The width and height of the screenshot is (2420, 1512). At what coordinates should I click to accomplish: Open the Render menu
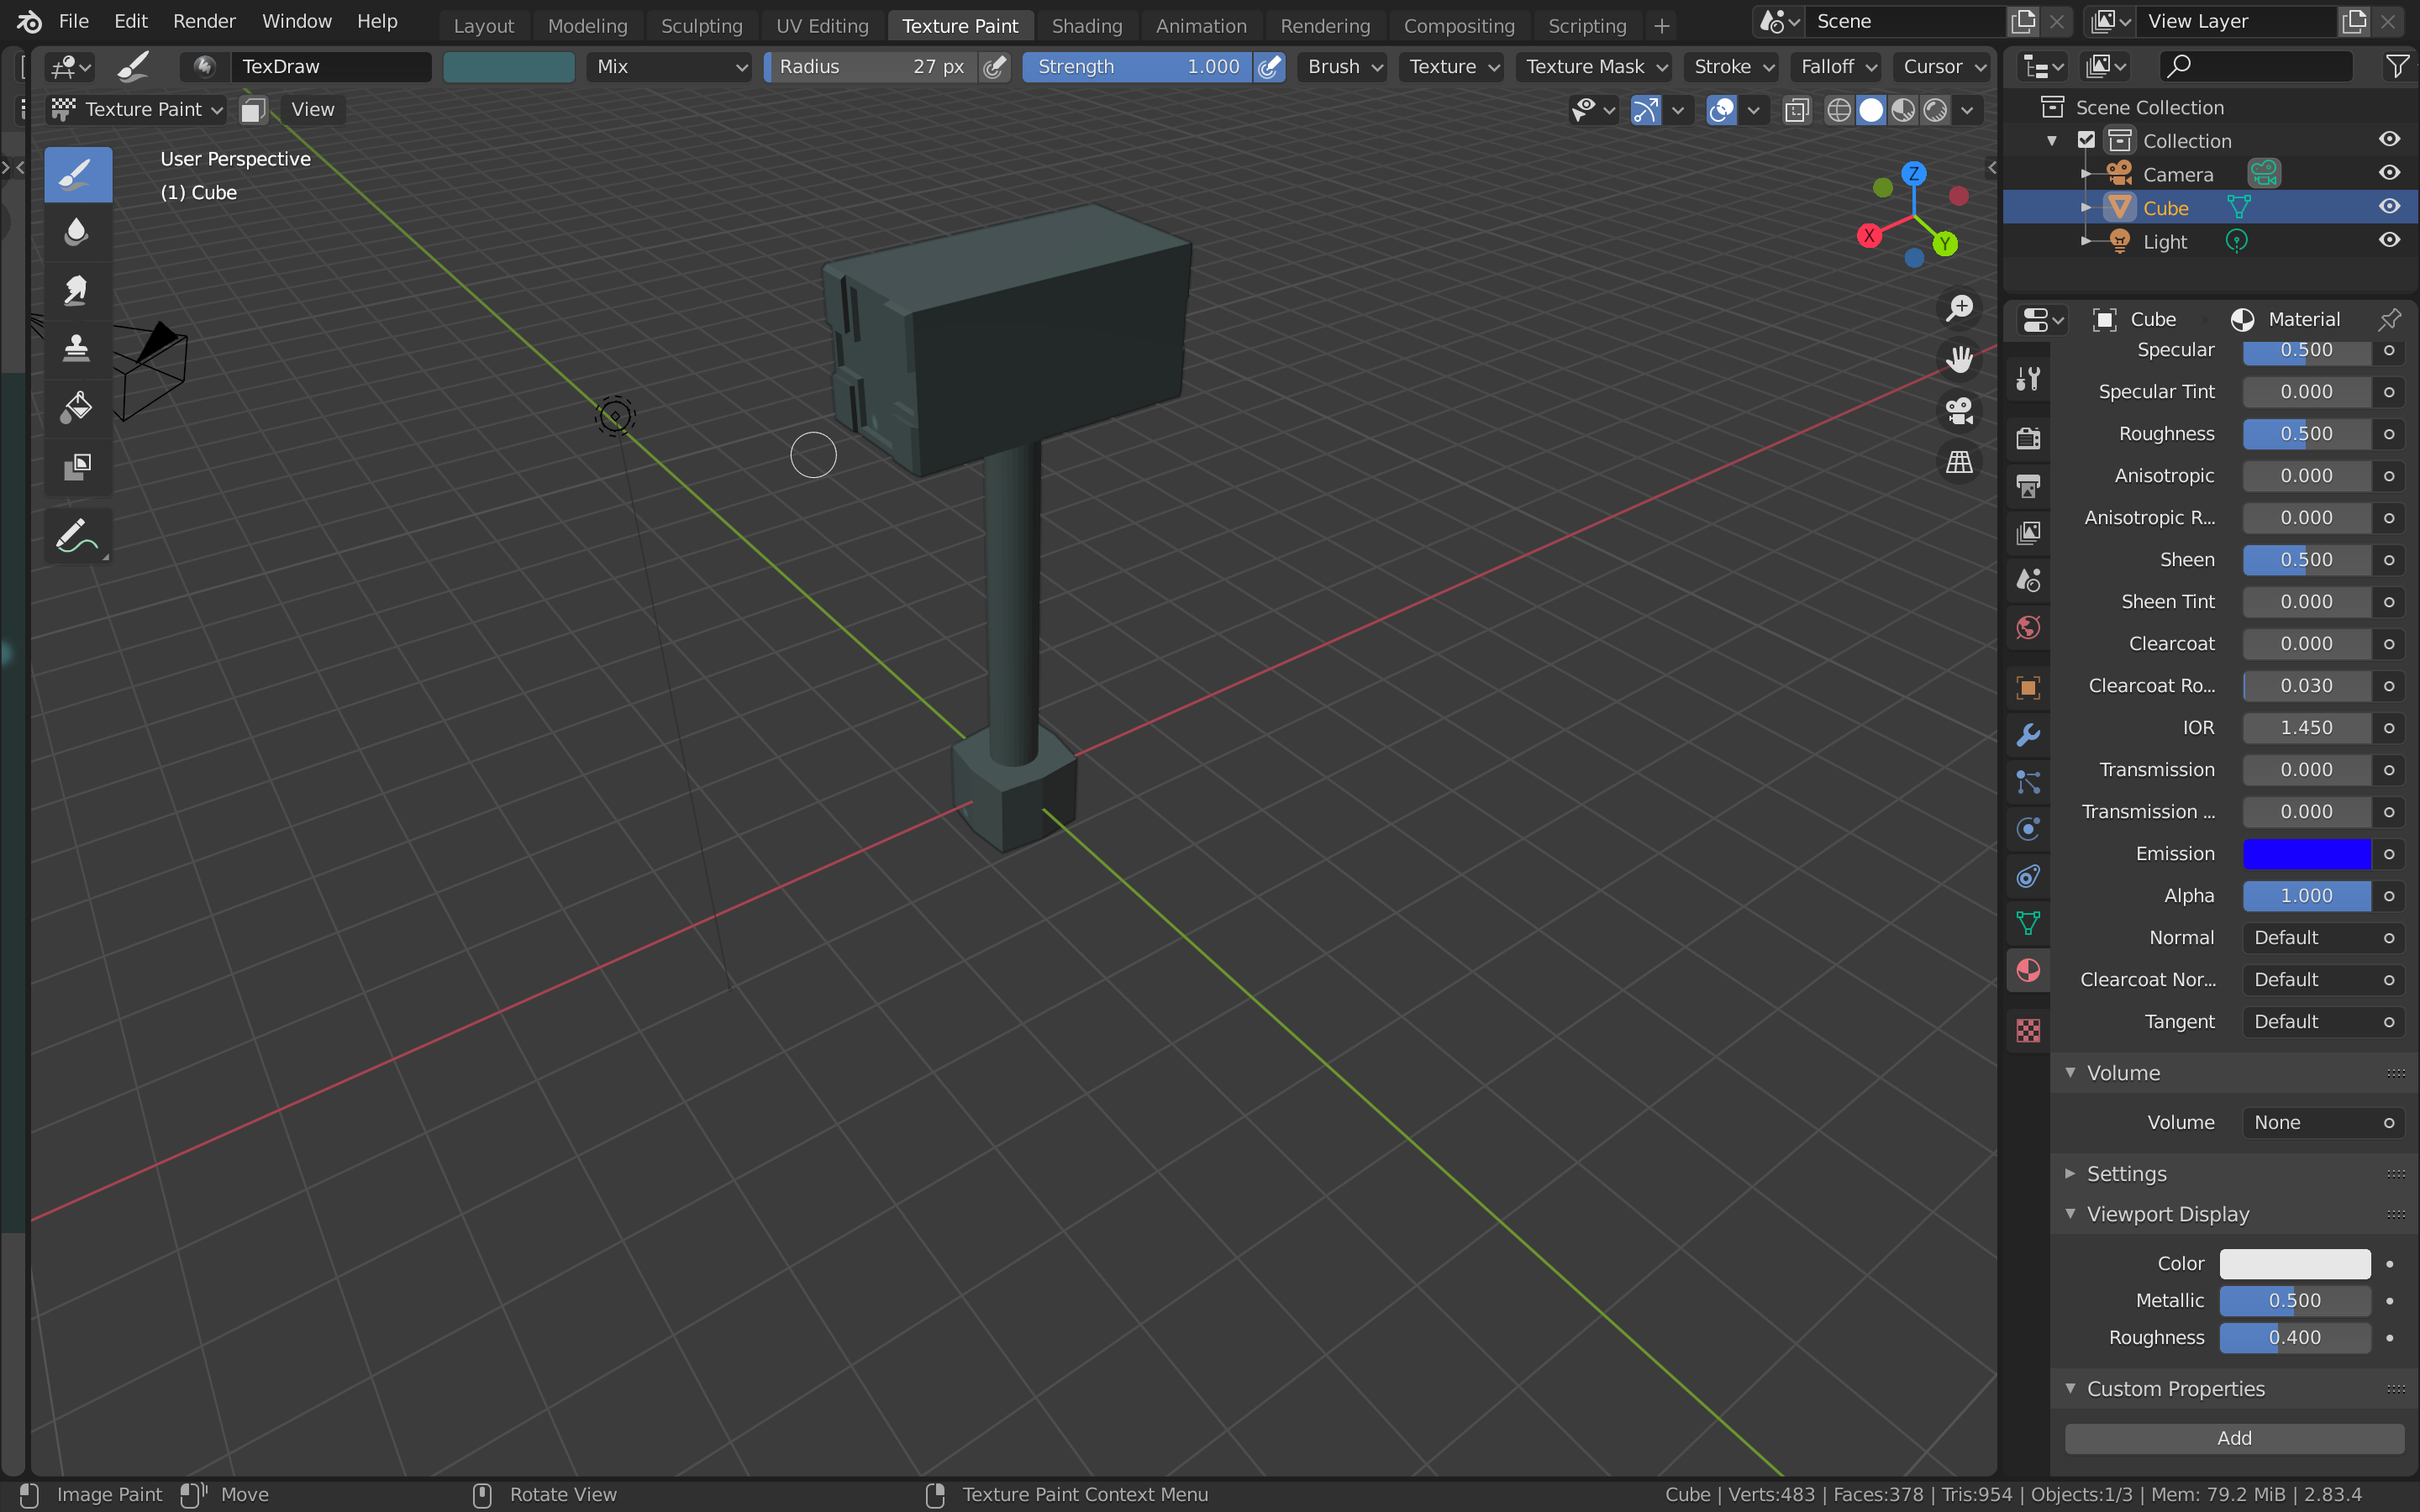pyautogui.click(x=204, y=21)
